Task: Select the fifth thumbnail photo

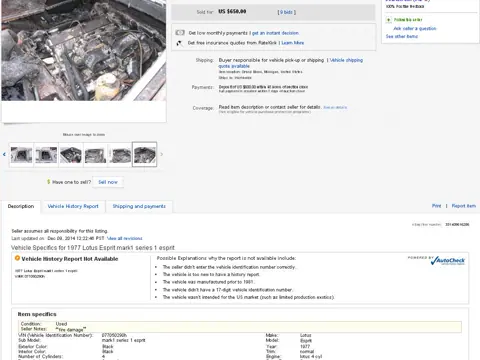Action: (120, 155)
